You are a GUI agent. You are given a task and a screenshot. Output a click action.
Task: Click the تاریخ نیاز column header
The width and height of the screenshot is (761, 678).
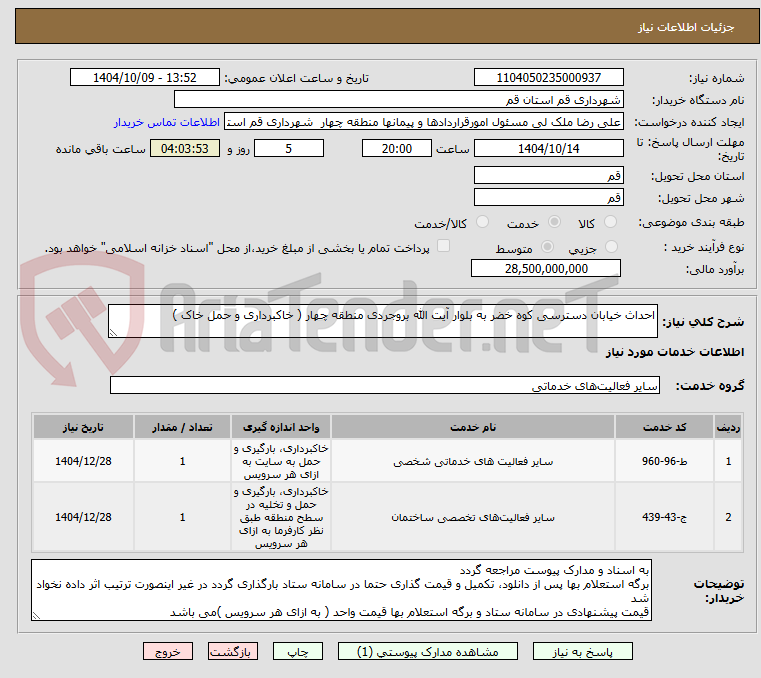(83, 427)
